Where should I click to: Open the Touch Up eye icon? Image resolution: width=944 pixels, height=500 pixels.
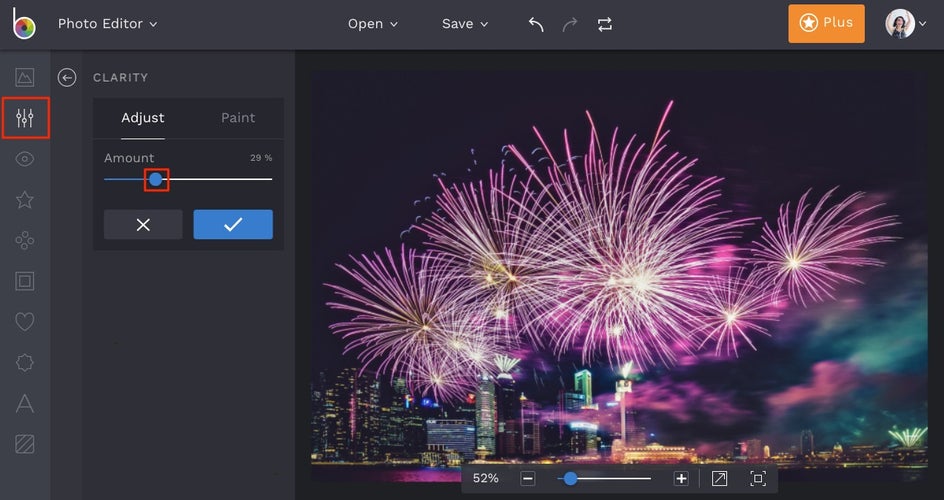point(25,159)
